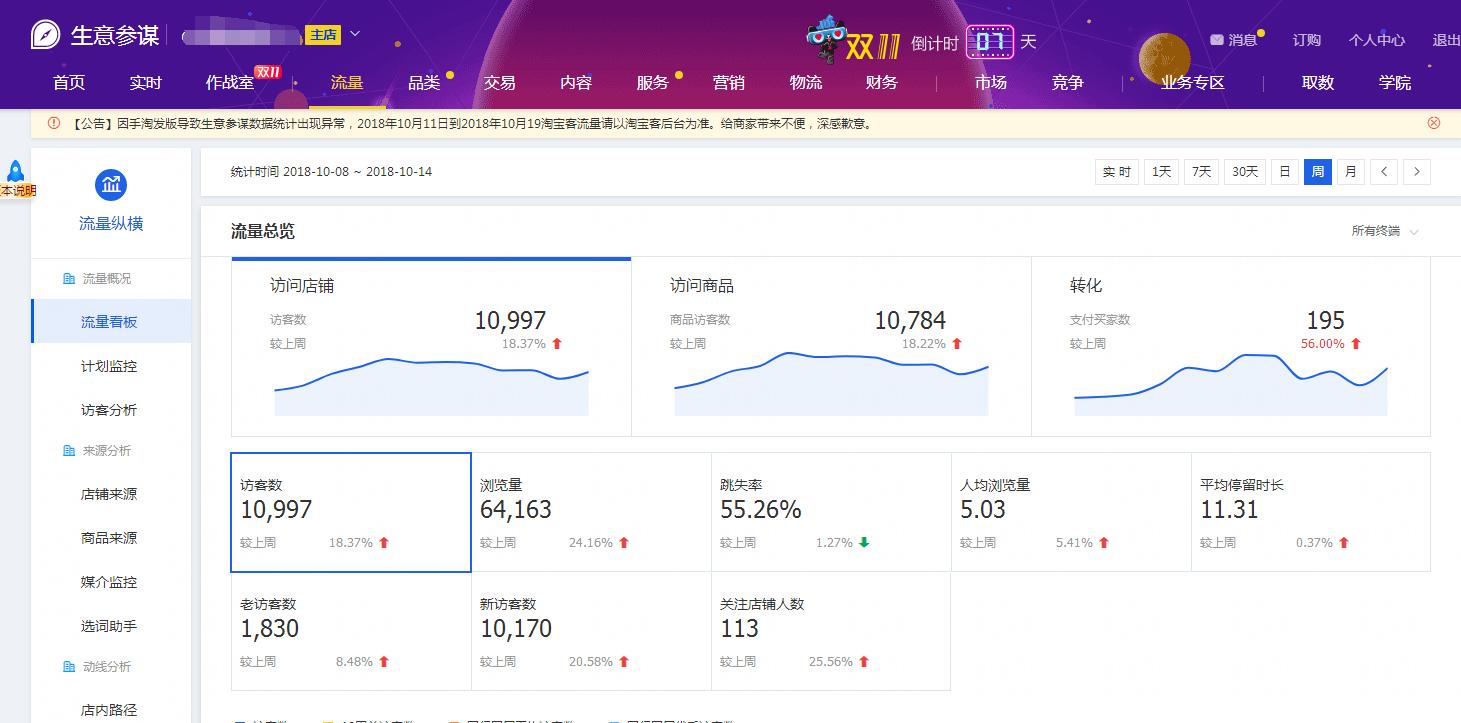Image resolution: width=1461 pixels, height=723 pixels.
Task: Click the 退出 logout link
Action: click(1446, 40)
